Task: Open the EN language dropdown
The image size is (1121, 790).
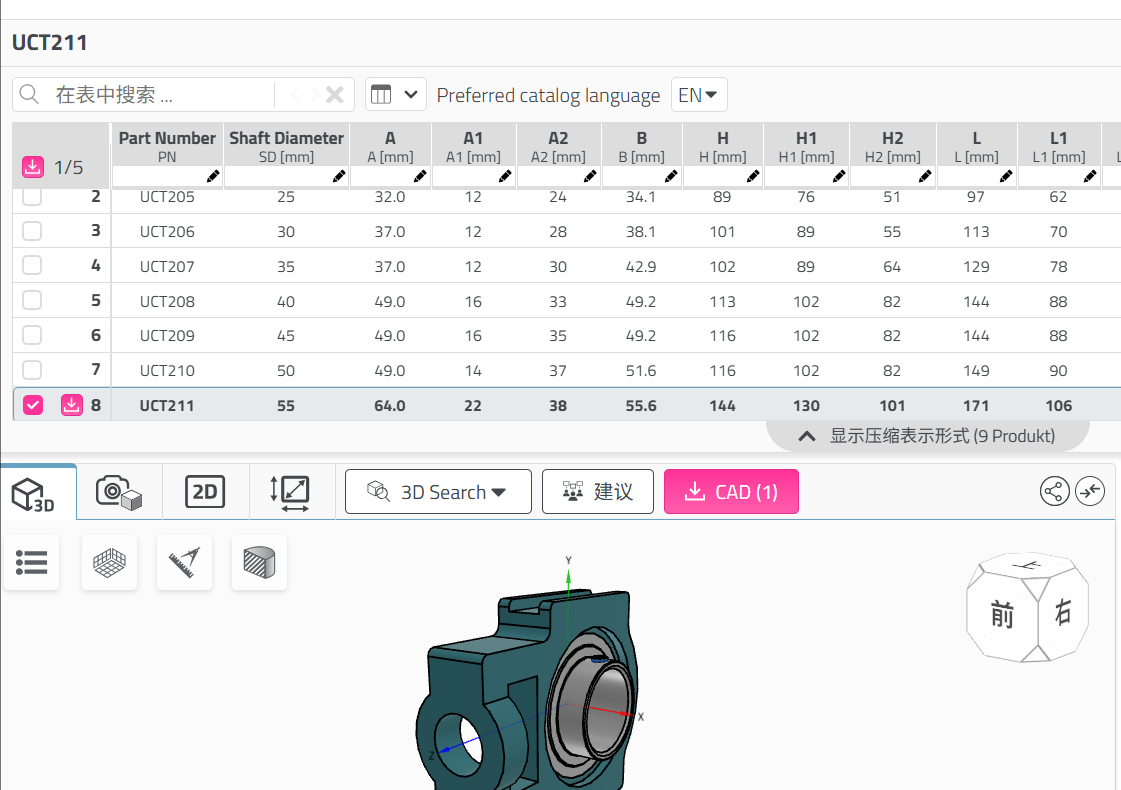Action: pyautogui.click(x=698, y=95)
